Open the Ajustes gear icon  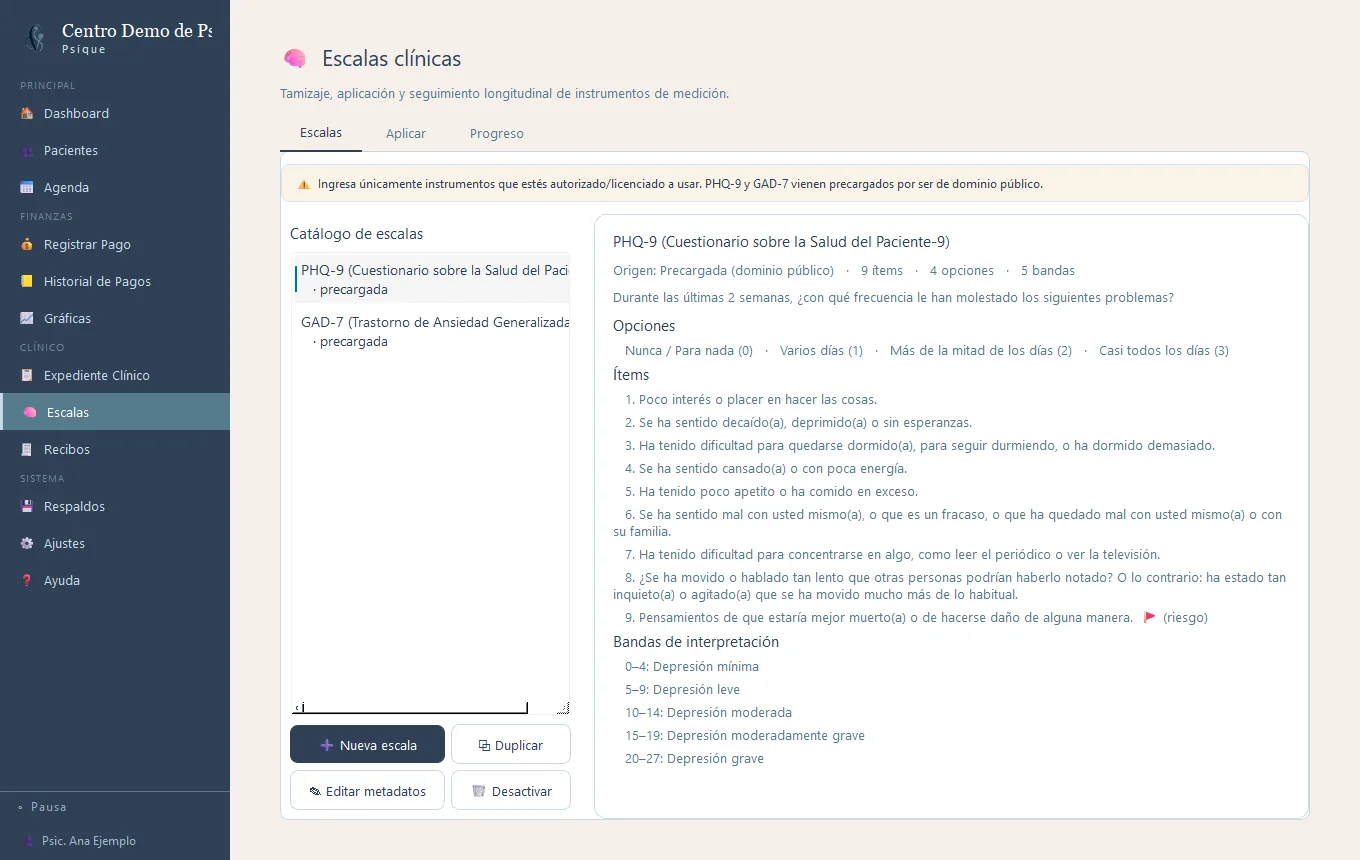[x=27, y=544]
